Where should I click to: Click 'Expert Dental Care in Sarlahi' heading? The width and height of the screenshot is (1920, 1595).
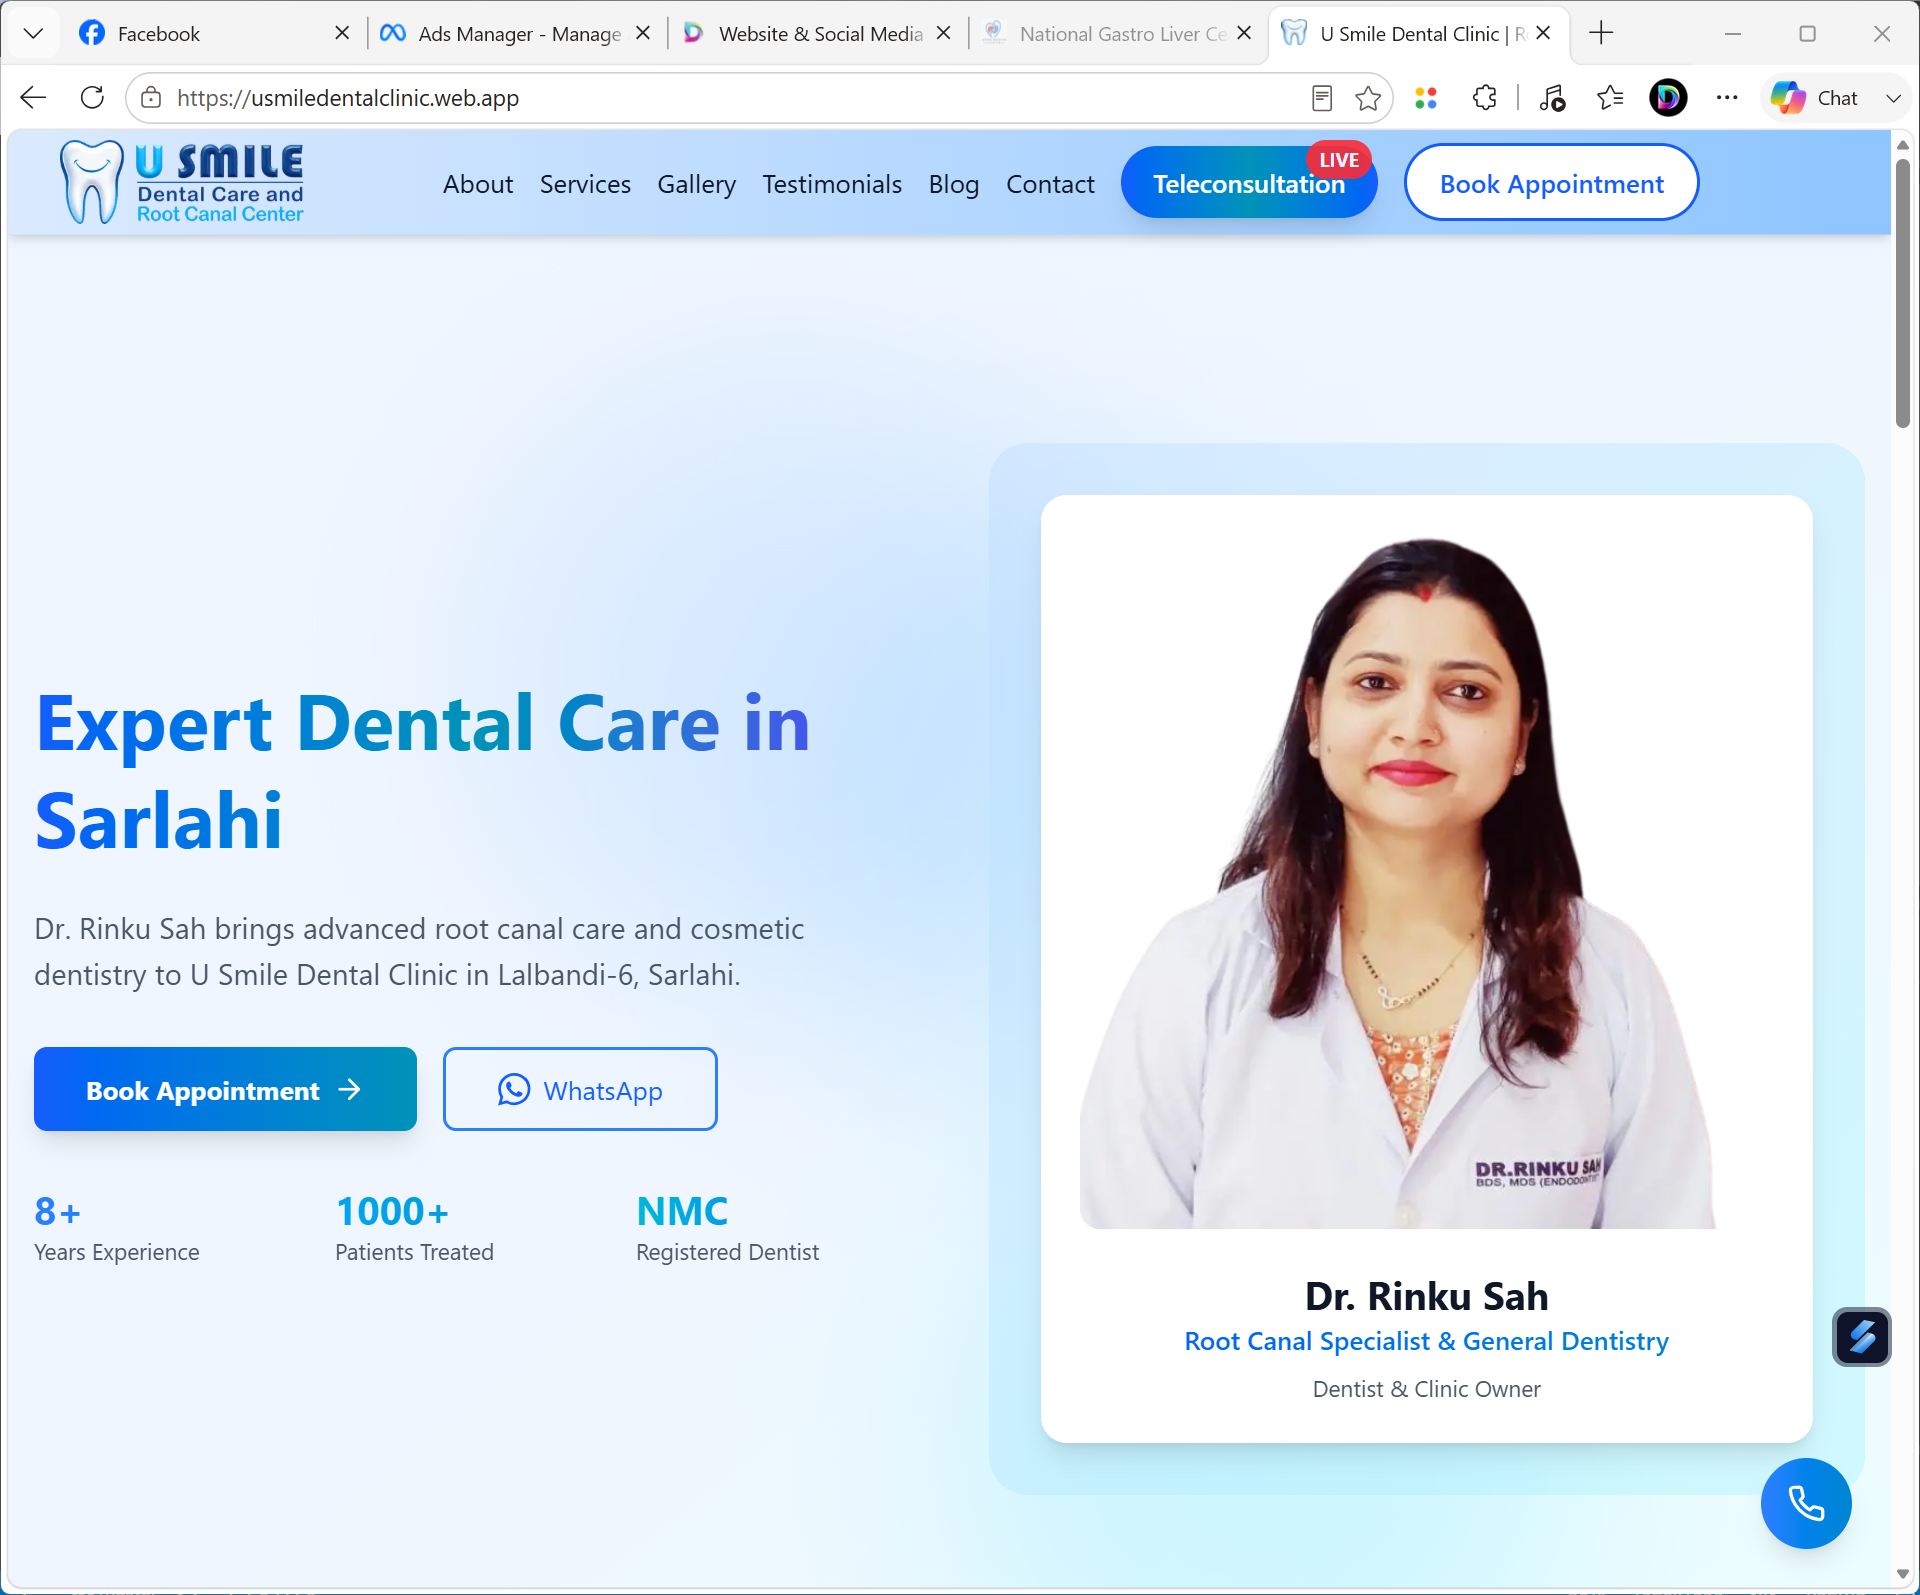pyautogui.click(x=422, y=771)
